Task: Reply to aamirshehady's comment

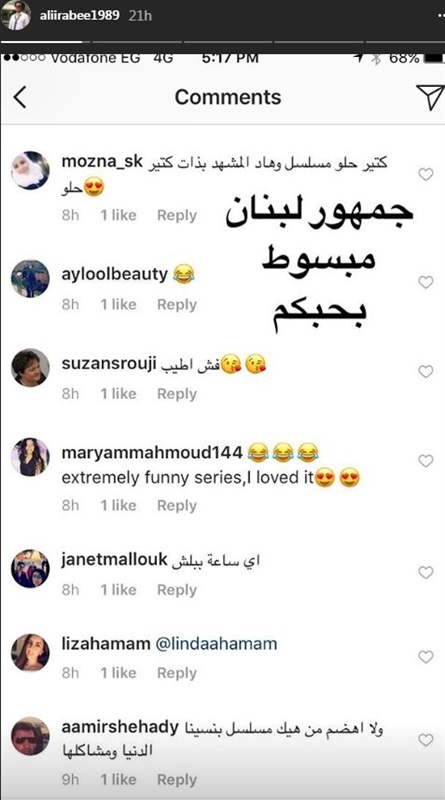Action: tap(177, 780)
